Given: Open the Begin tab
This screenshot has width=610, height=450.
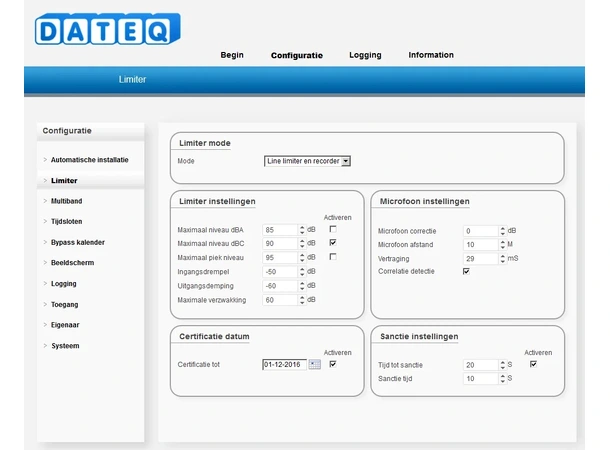Looking at the screenshot, I should click(x=232, y=55).
